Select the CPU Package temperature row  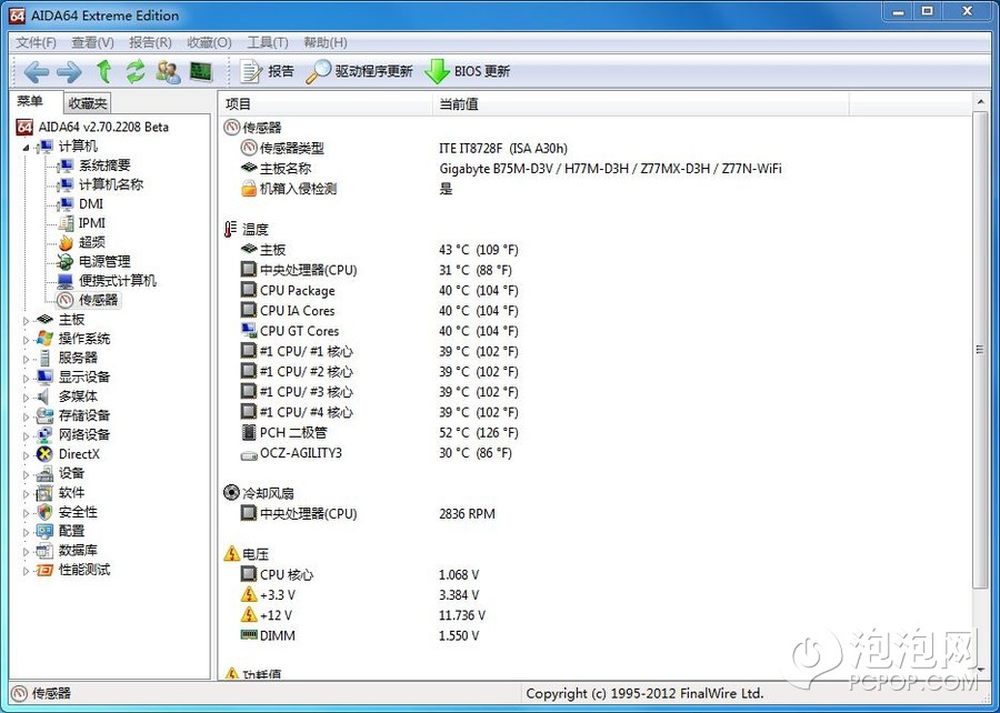(x=593, y=291)
